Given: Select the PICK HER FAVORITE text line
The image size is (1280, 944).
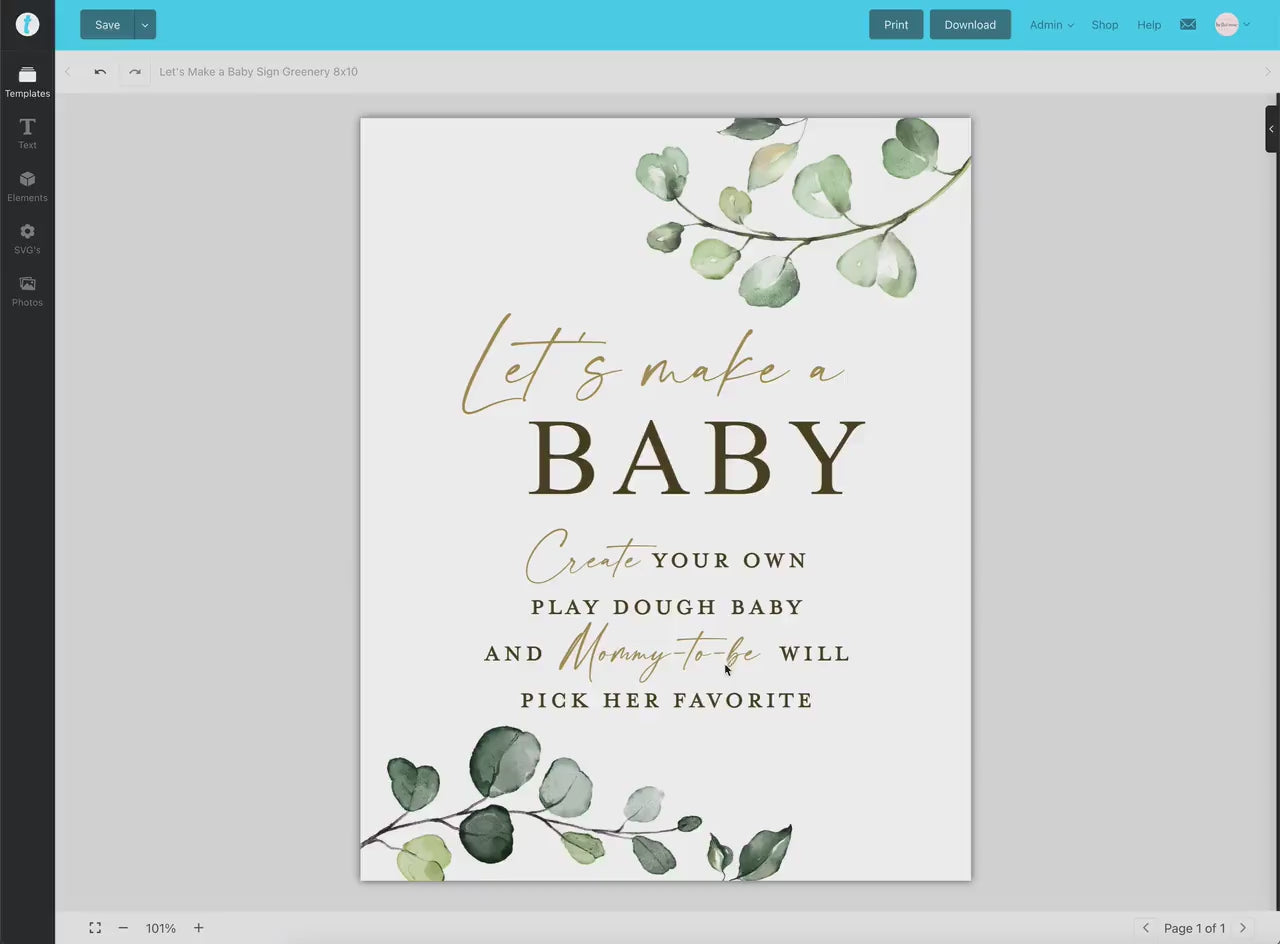Looking at the screenshot, I should click(x=667, y=701).
